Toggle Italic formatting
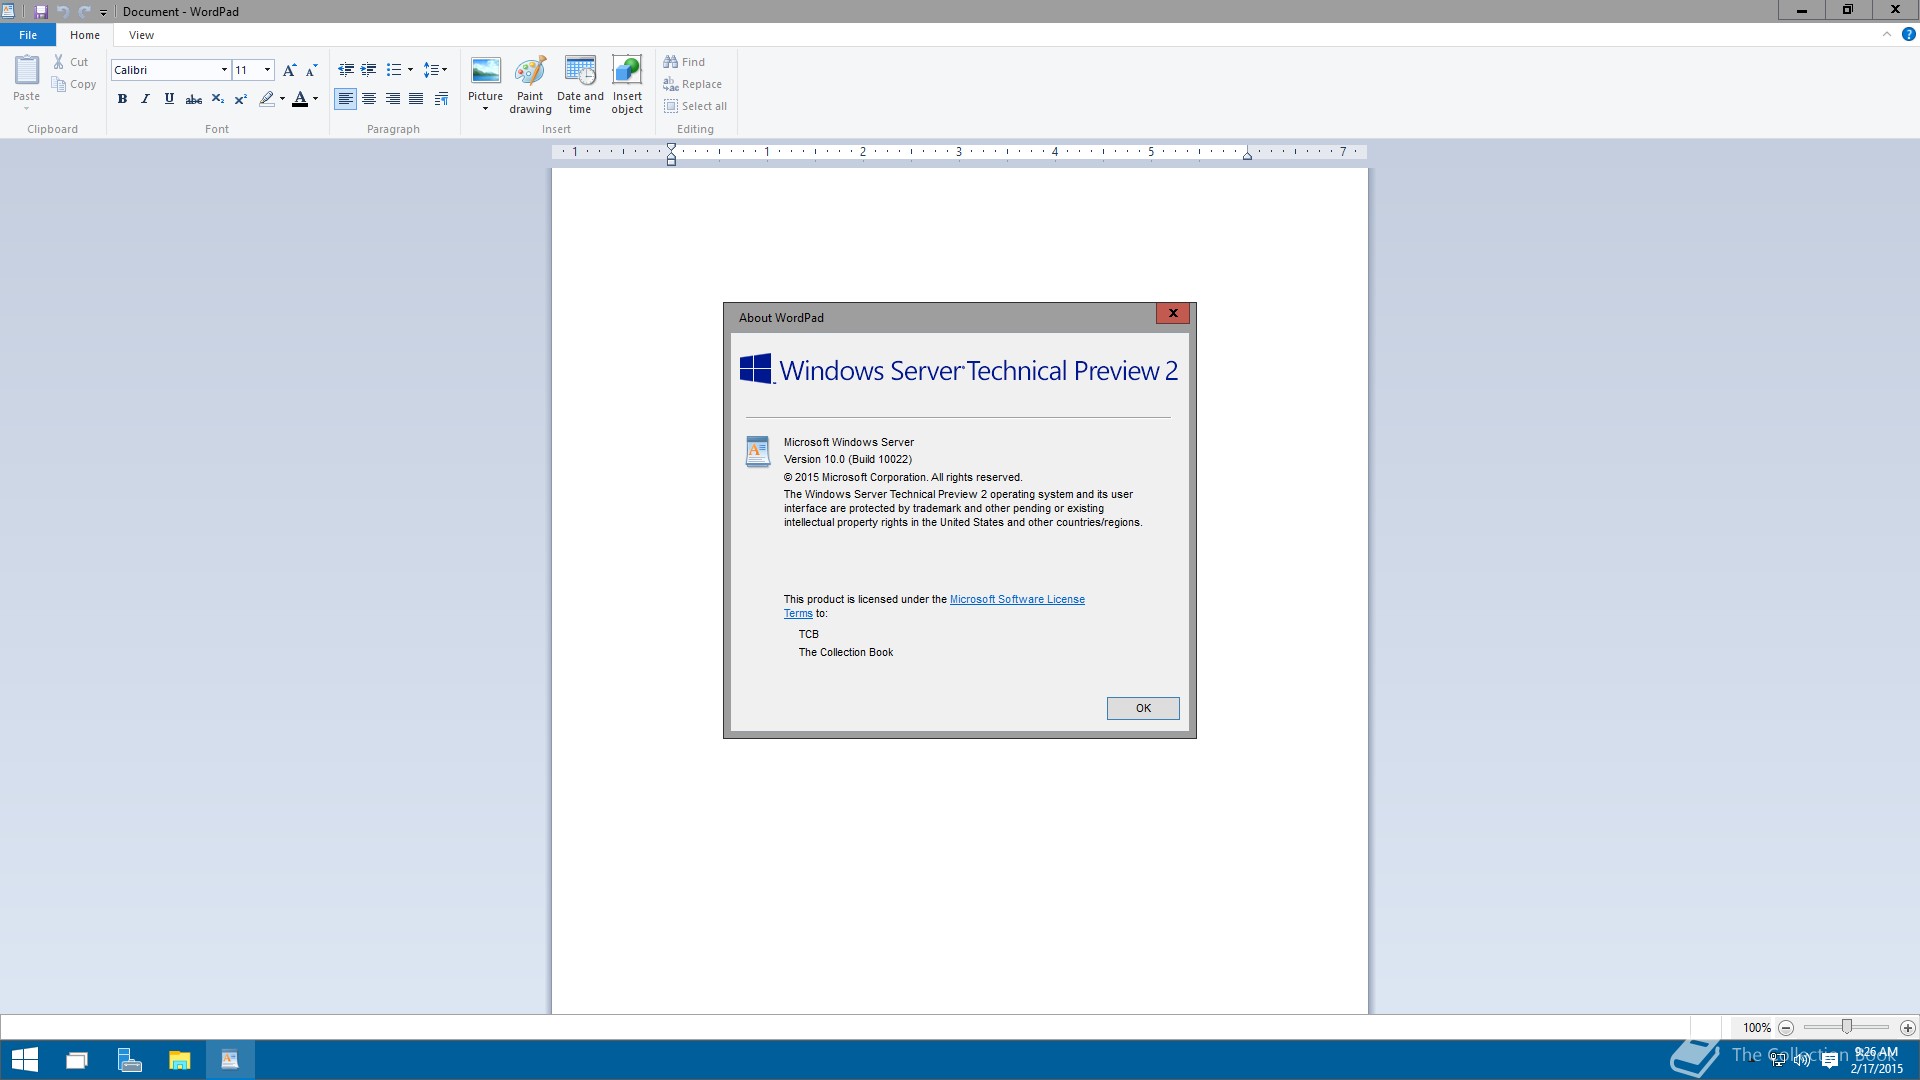This screenshot has width=1920, height=1080. pyautogui.click(x=145, y=99)
